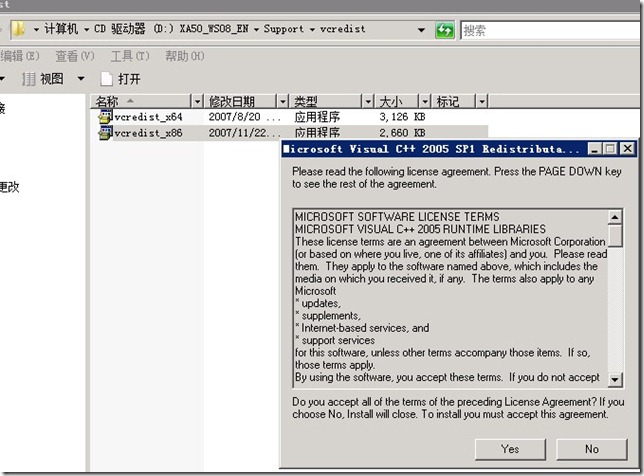
Task: Click the search (搜索) input field
Action: coord(551,30)
